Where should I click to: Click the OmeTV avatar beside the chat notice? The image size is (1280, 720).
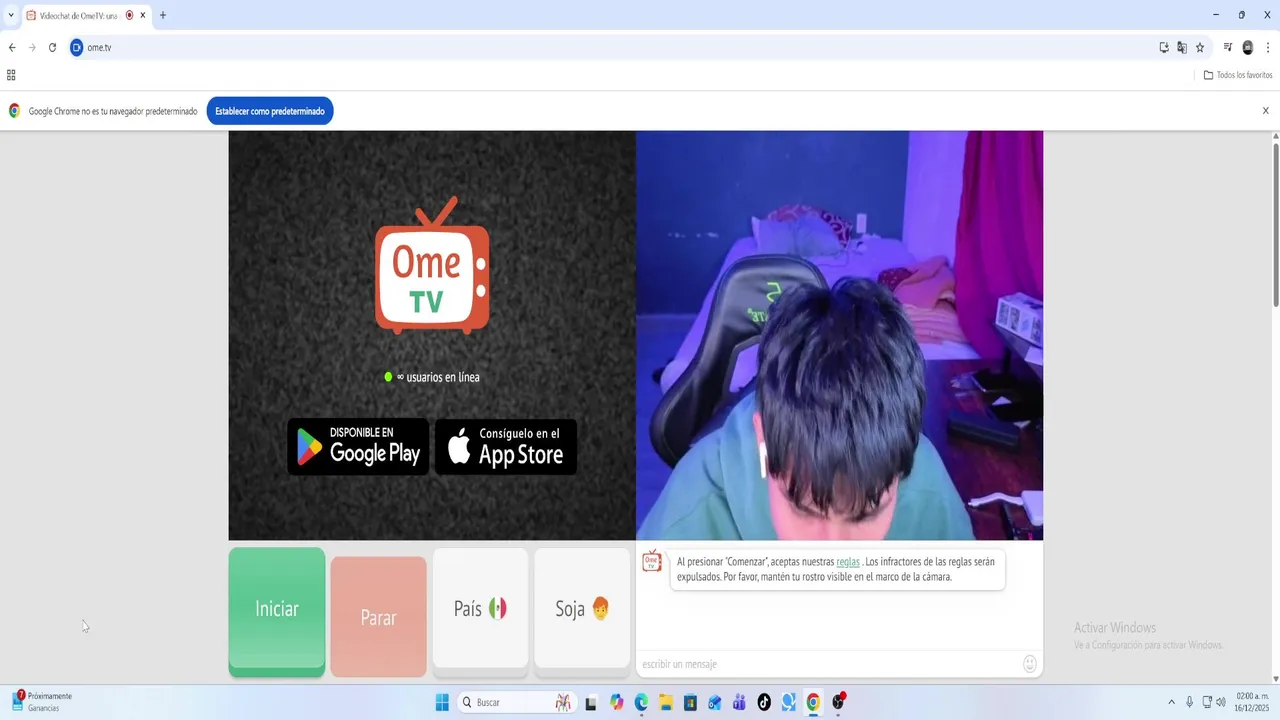[652, 561]
